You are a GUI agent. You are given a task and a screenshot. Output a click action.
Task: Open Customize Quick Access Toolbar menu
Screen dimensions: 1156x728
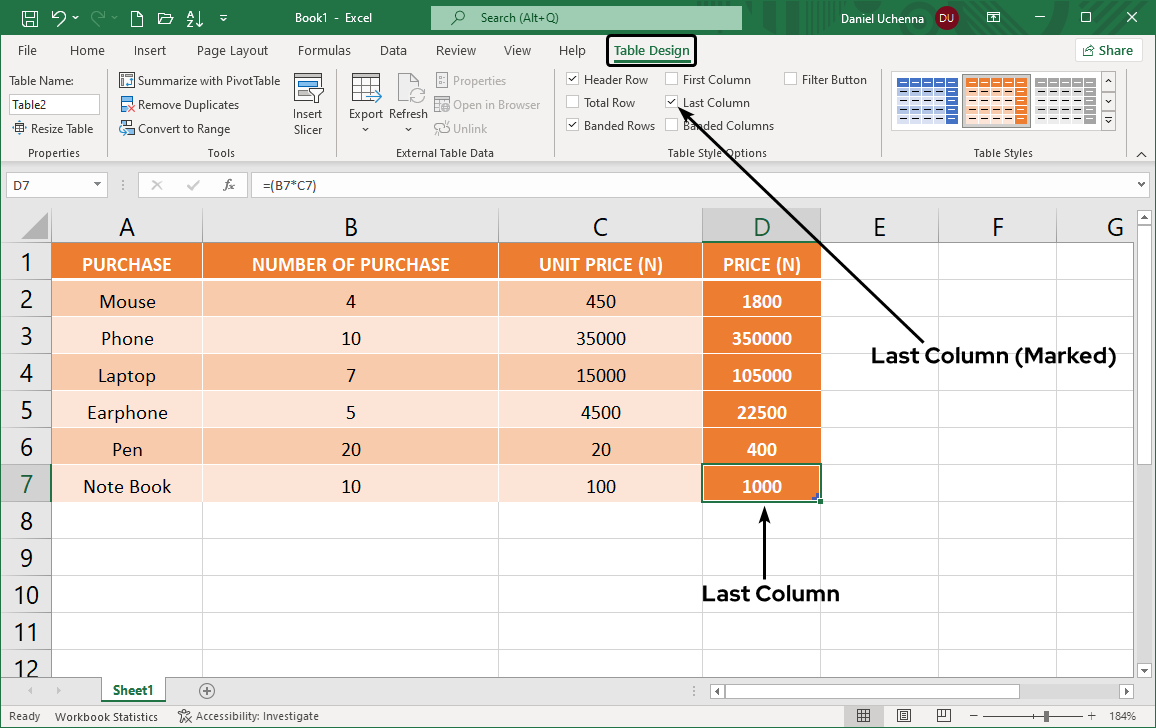pyautogui.click(x=224, y=17)
